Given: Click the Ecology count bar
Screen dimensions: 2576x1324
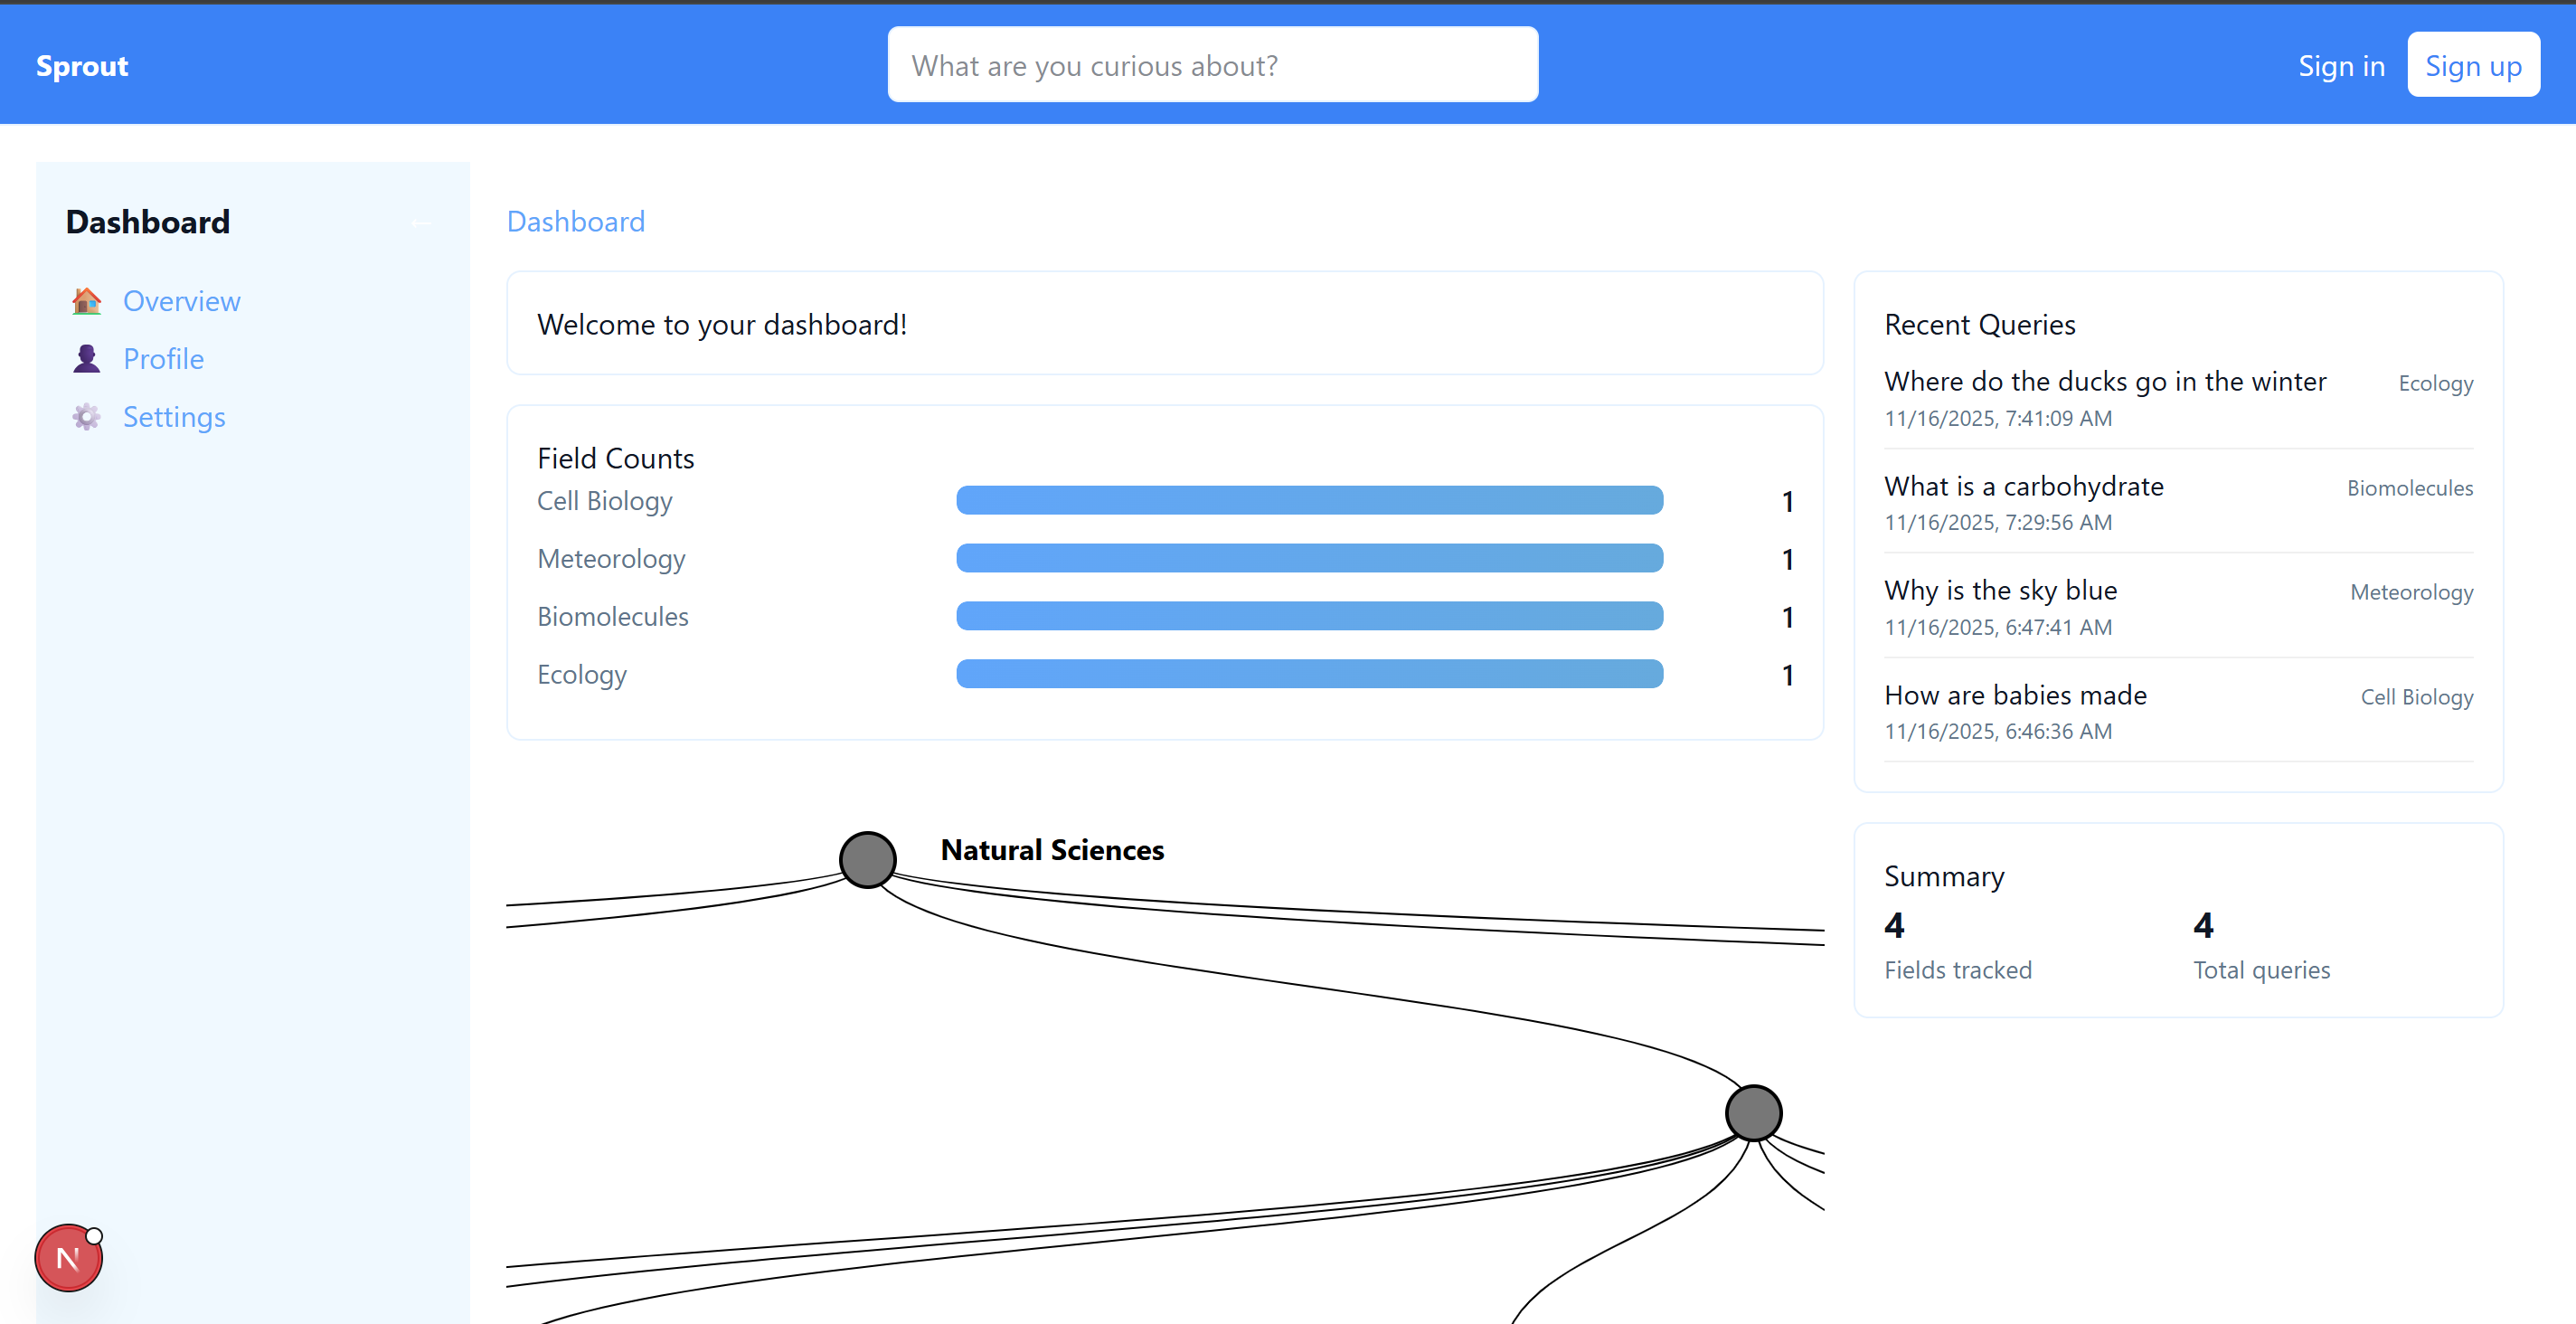Looking at the screenshot, I should click(1309, 674).
